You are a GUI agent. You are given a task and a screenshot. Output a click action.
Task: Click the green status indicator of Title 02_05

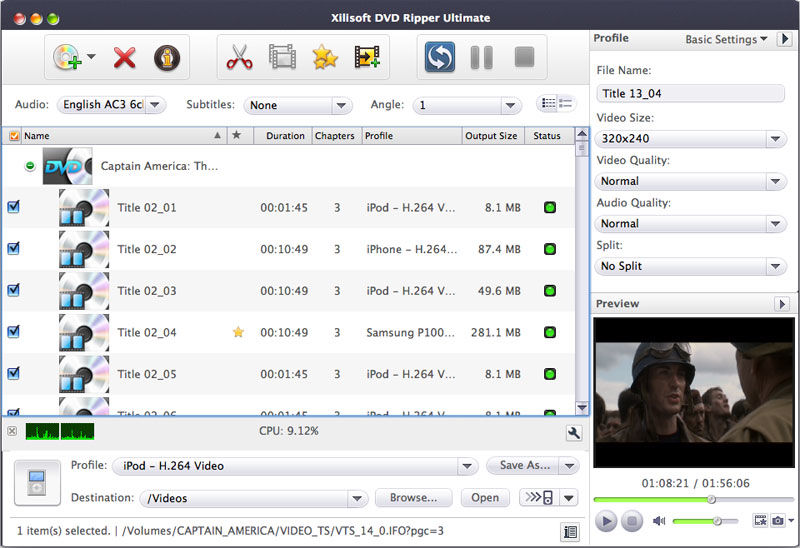click(549, 374)
